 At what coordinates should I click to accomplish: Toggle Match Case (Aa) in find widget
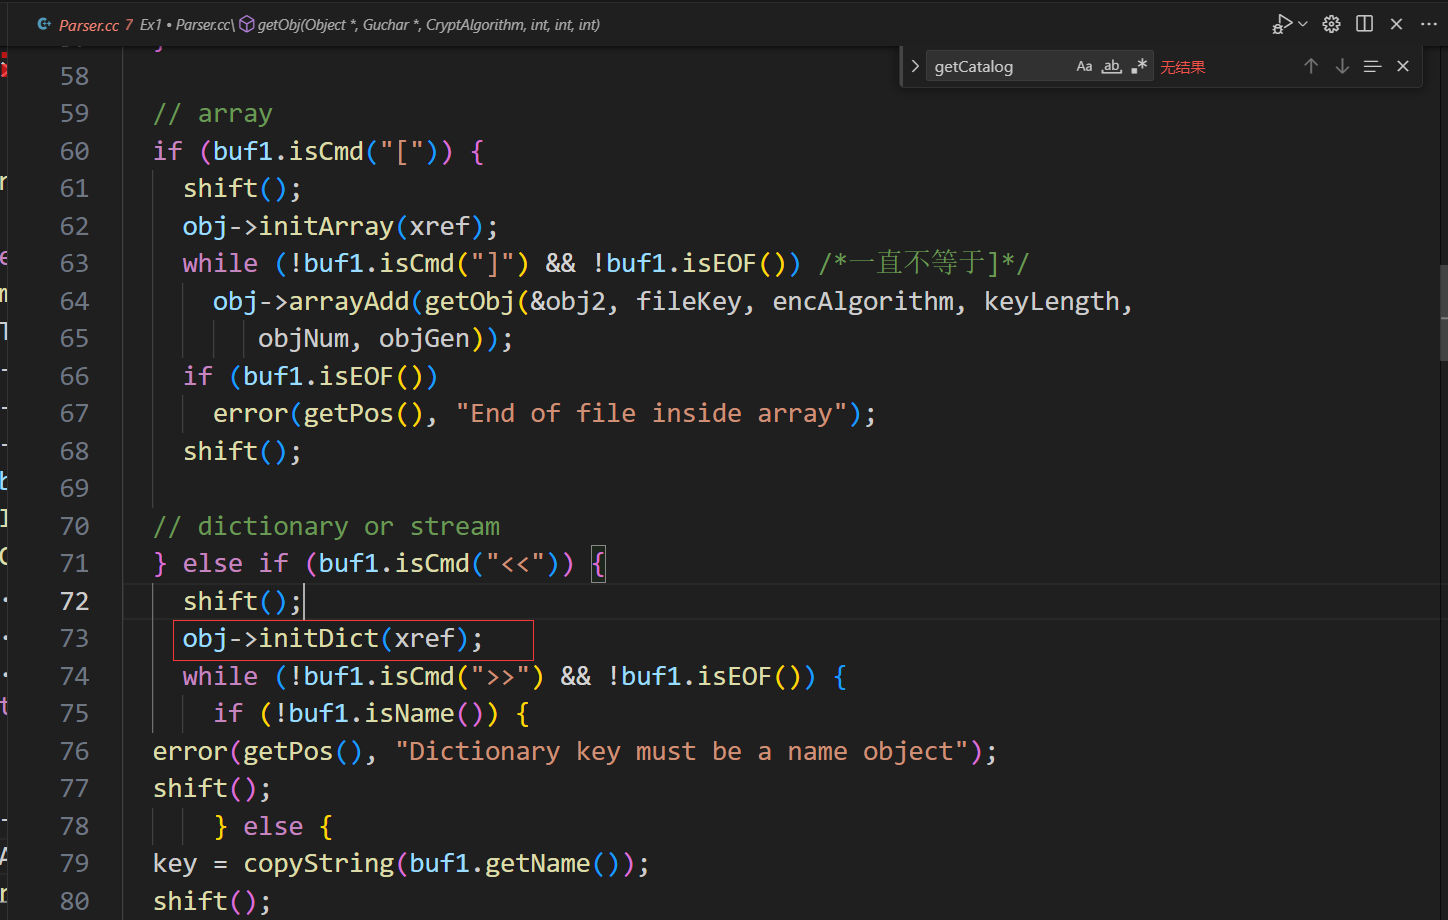1084,67
